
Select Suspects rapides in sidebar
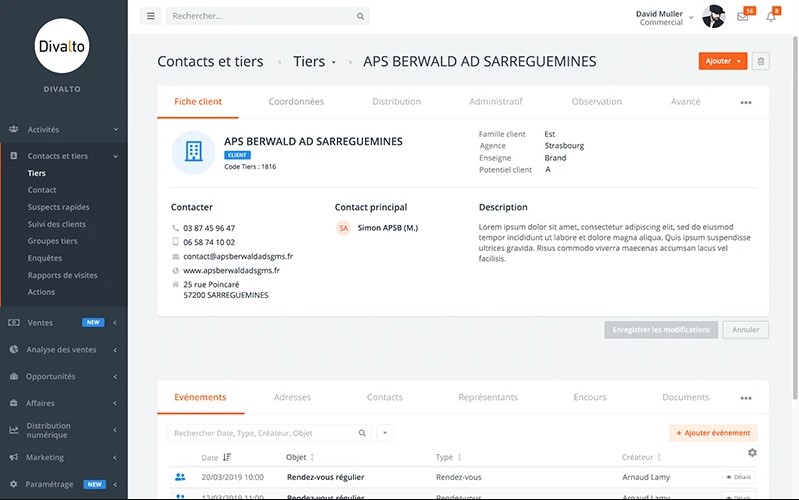pos(58,207)
